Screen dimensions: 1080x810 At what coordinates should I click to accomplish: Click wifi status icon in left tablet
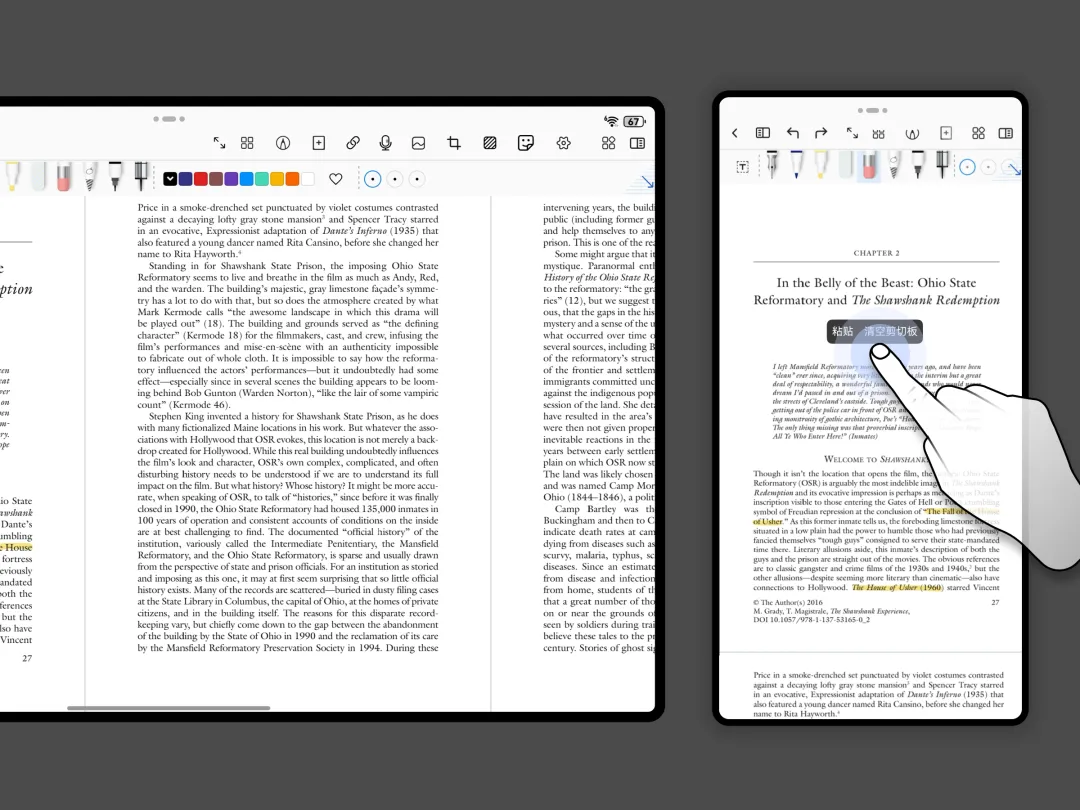(x=611, y=121)
